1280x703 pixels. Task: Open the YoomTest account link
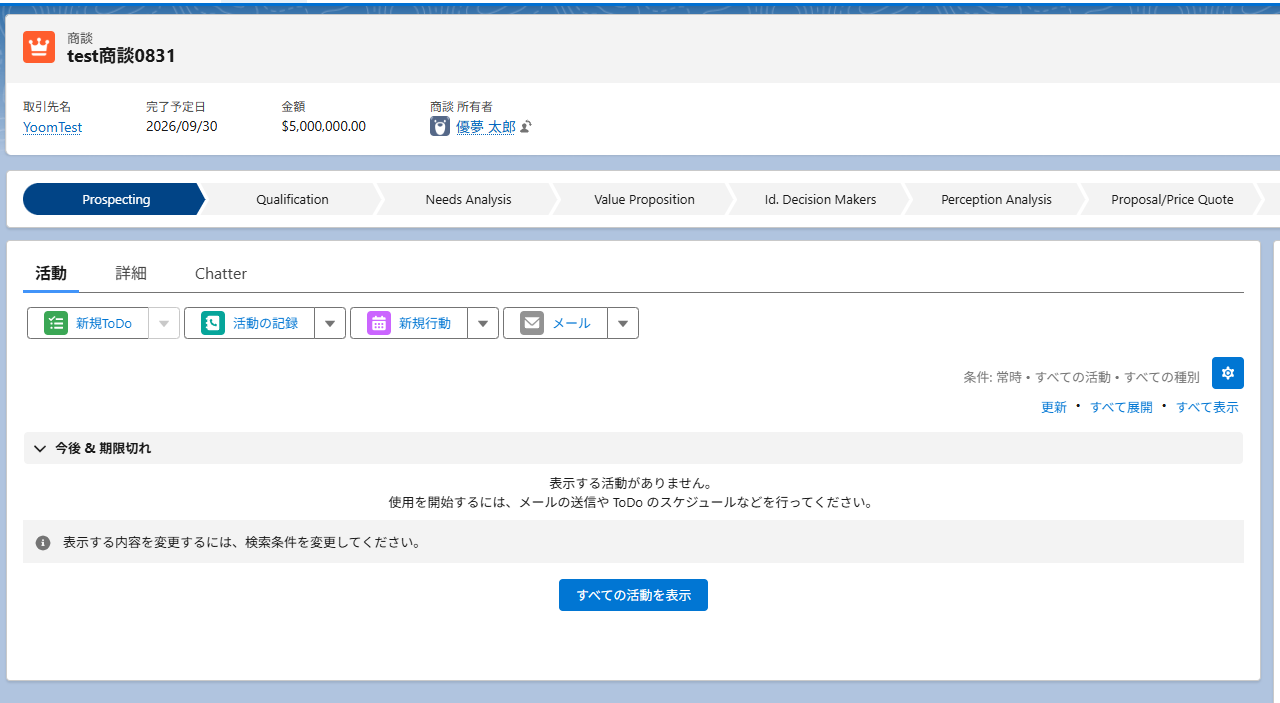[x=52, y=127]
